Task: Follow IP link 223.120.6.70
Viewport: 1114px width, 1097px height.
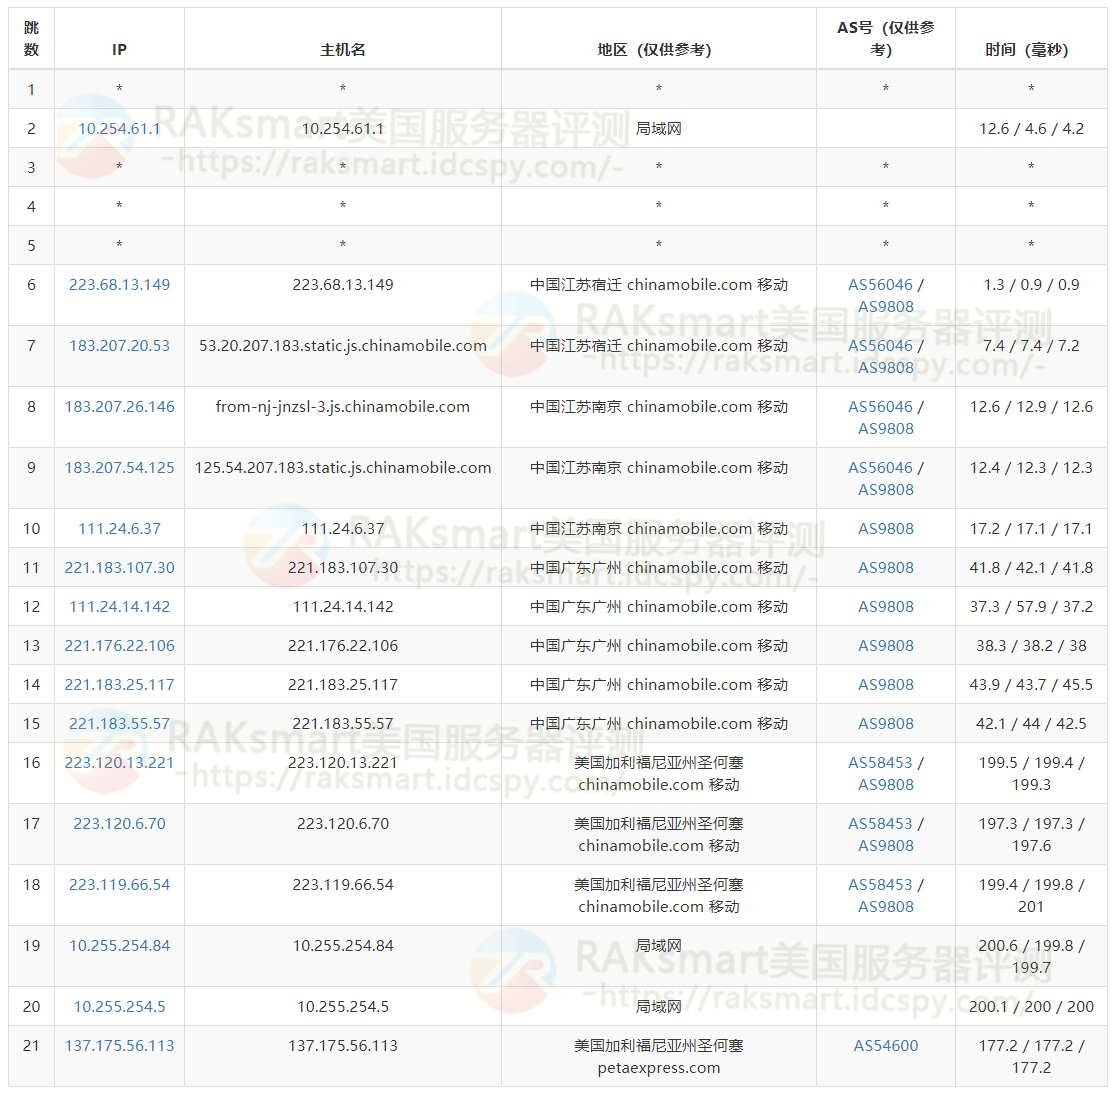Action: click(119, 824)
